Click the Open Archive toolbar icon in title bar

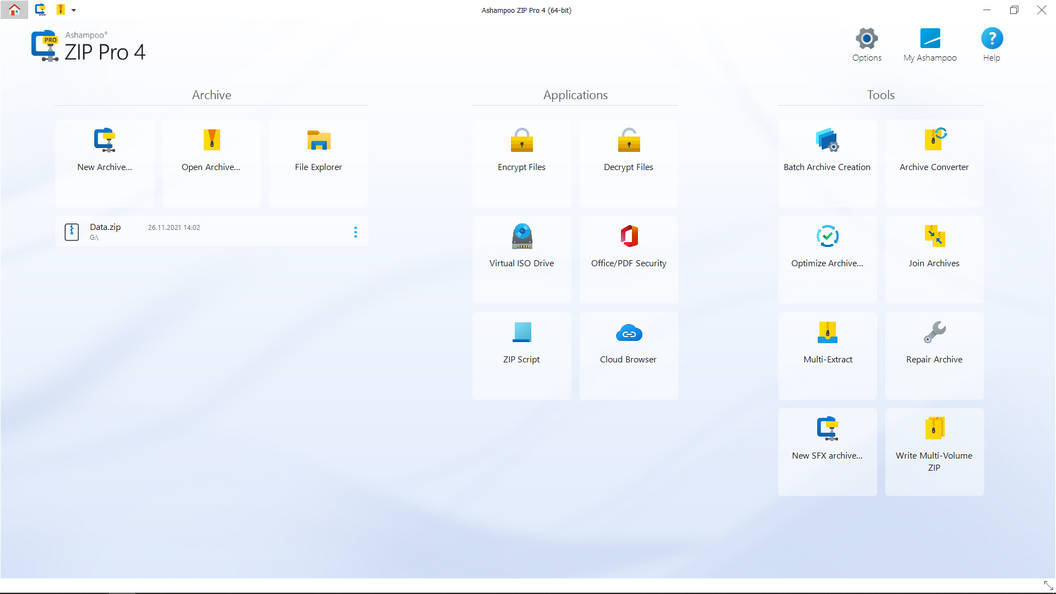60,10
